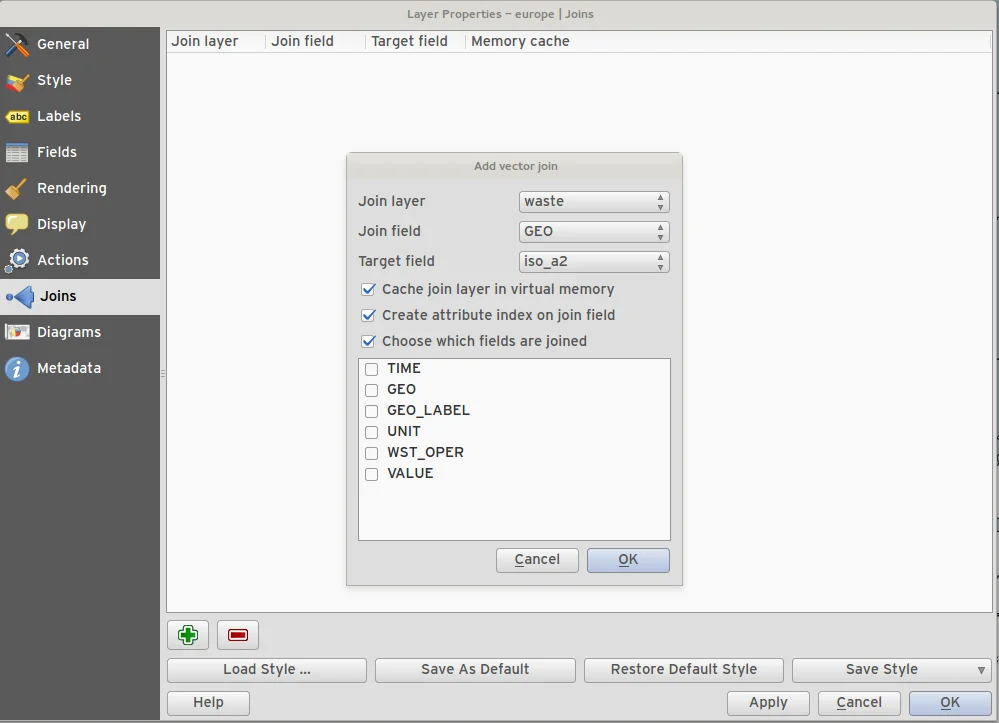999x723 pixels.
Task: Open the Target field dropdown showing iso_a2
Action: (594, 262)
